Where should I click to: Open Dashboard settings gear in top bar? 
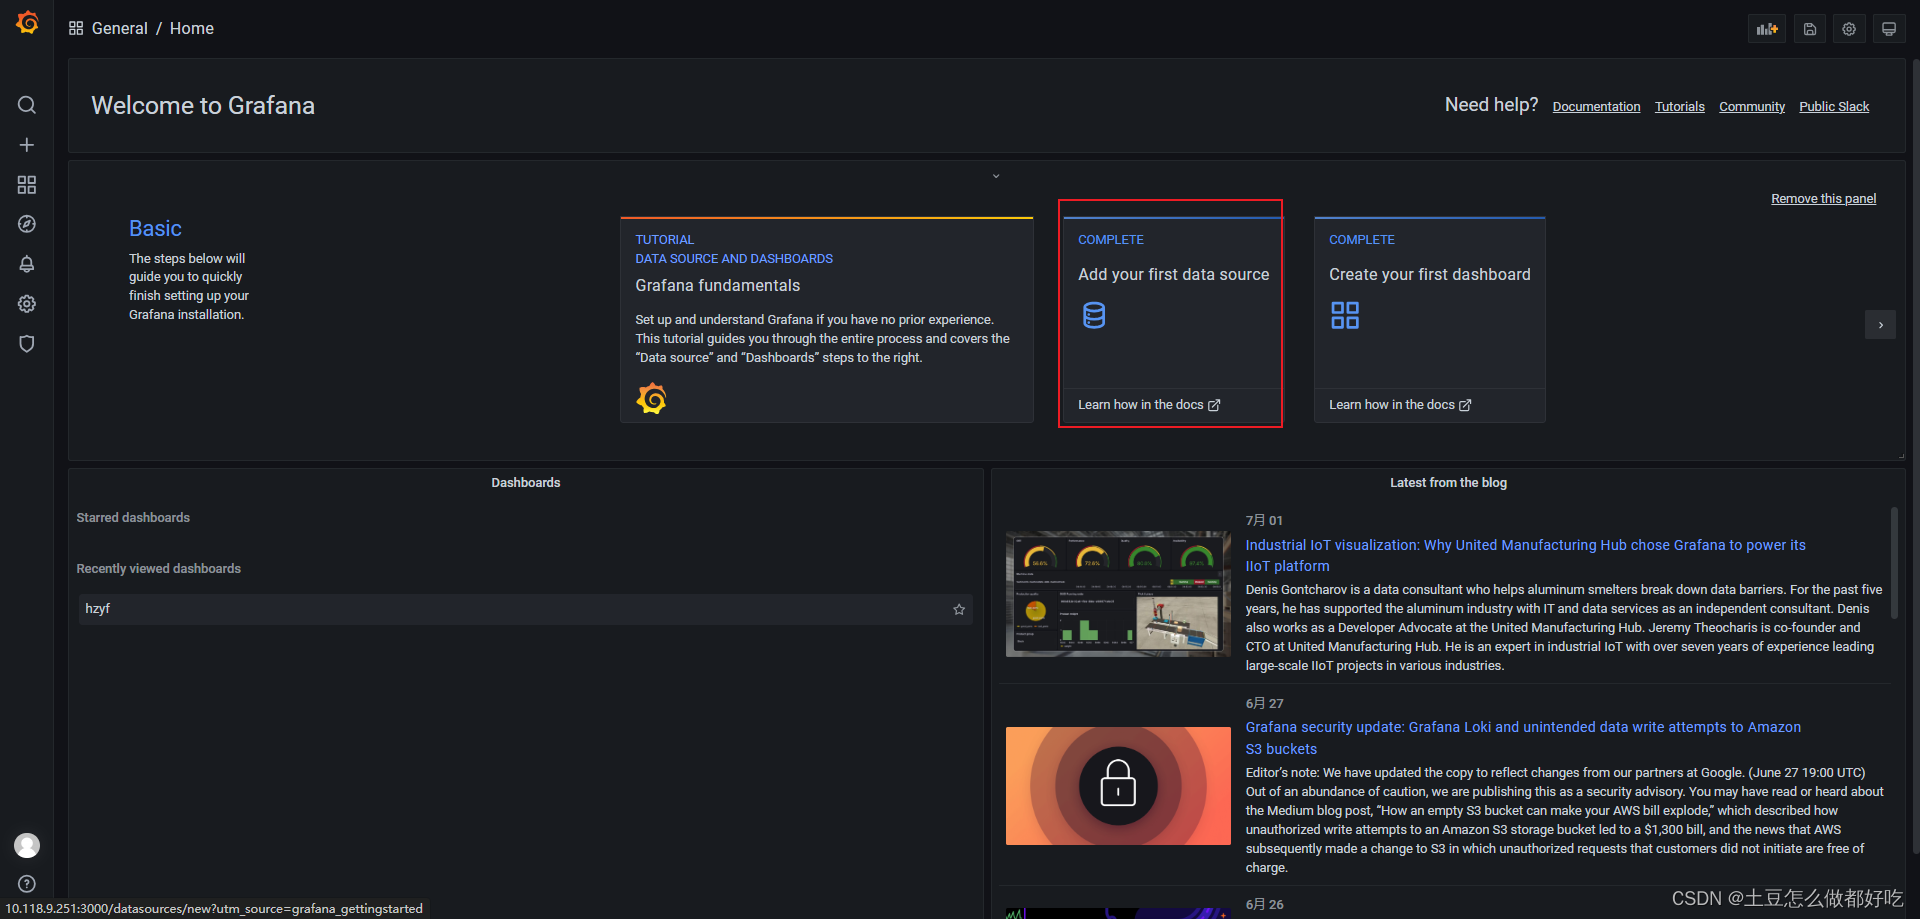pyautogui.click(x=1849, y=29)
